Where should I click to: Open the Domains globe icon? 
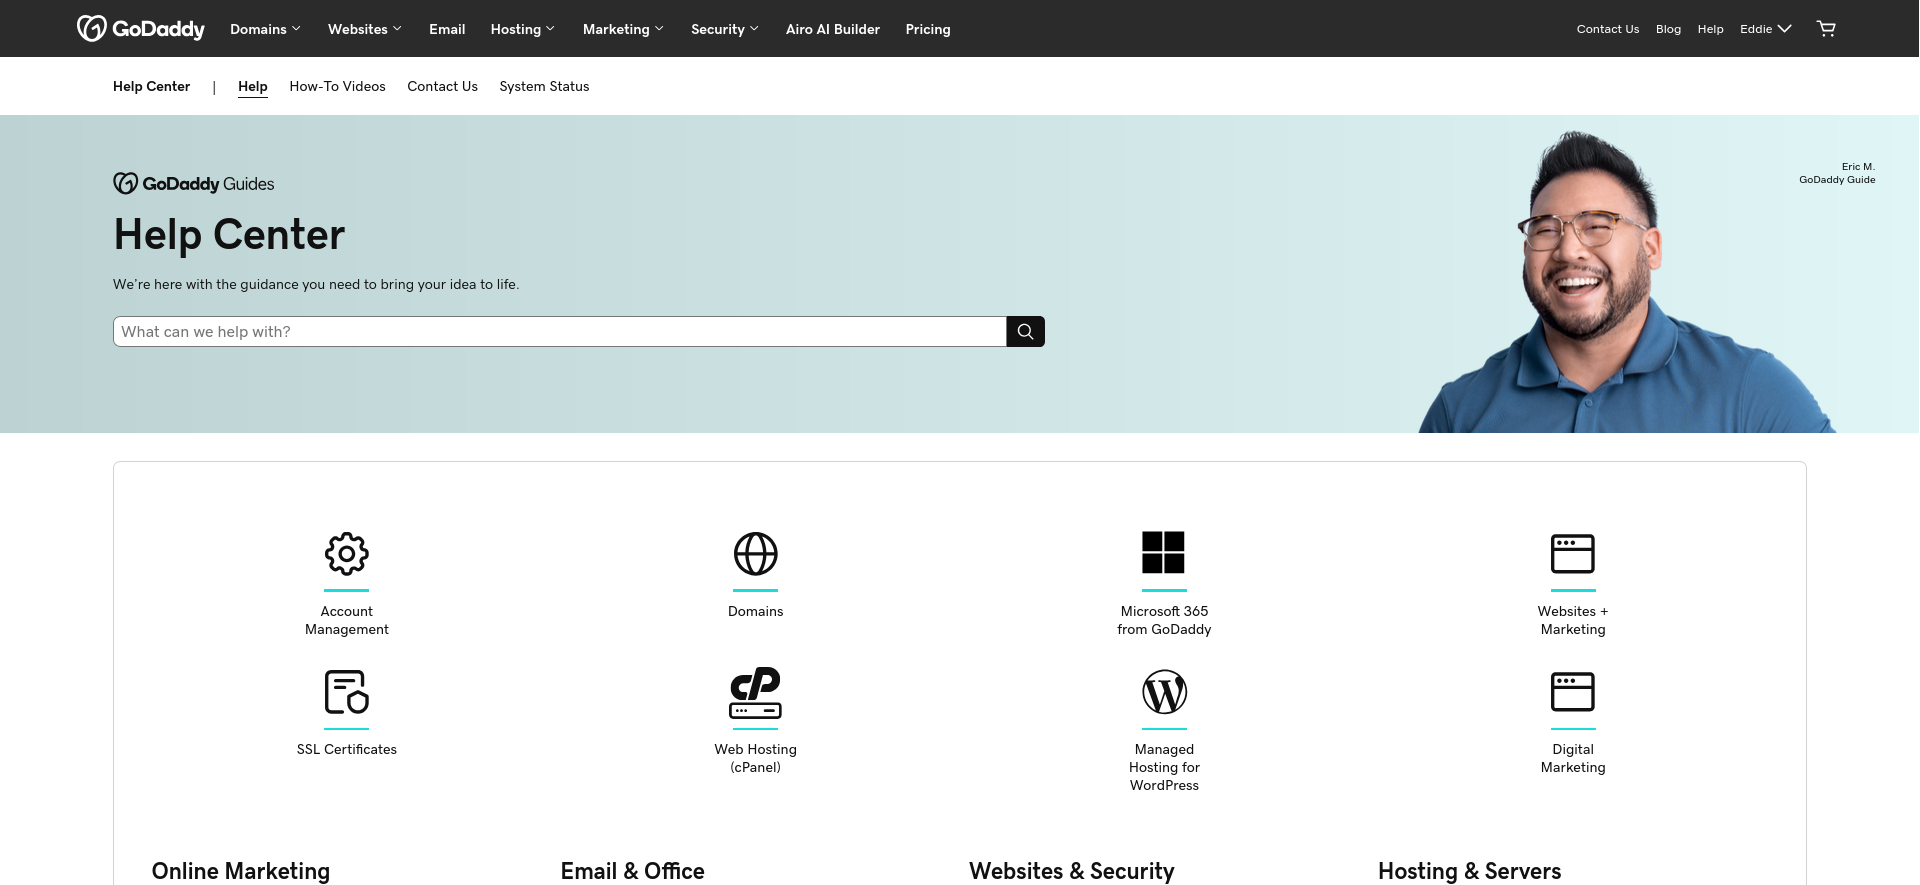(756, 553)
